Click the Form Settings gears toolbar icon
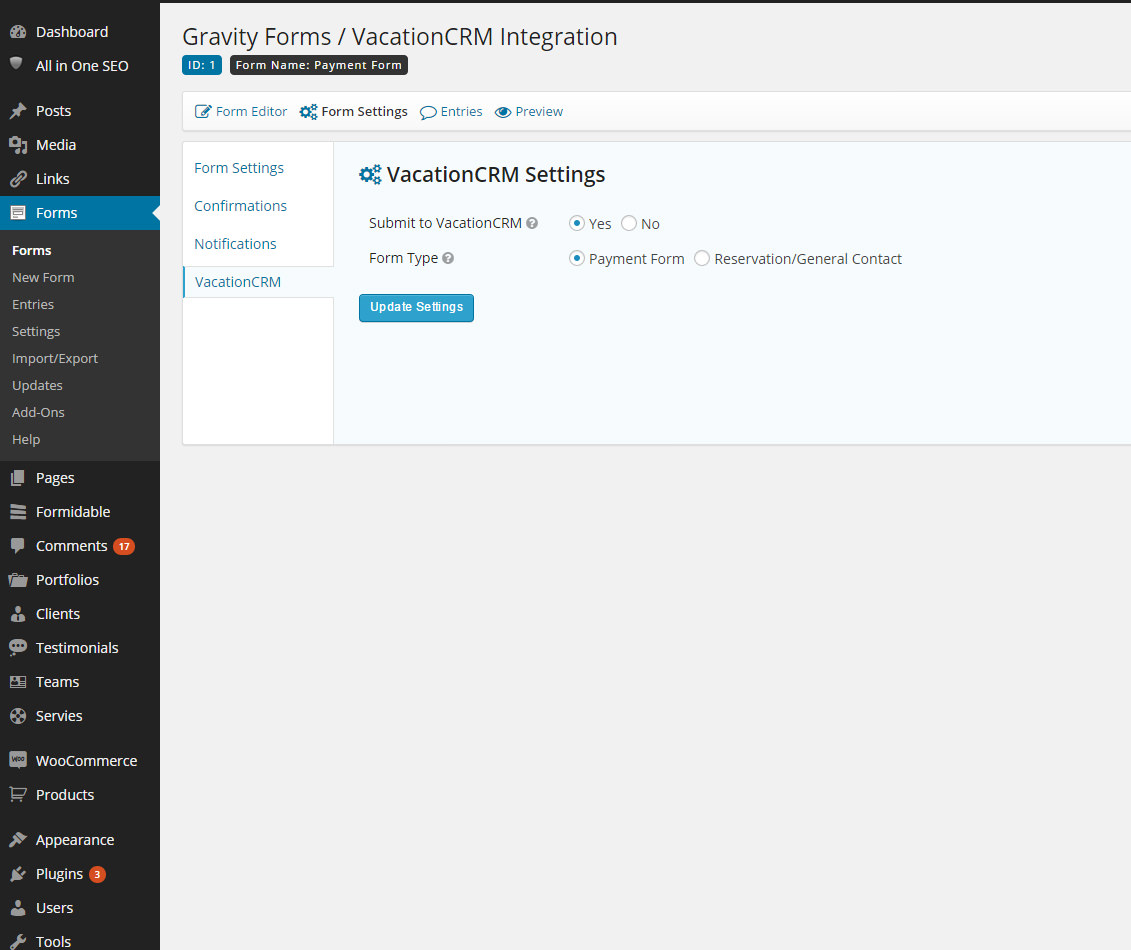The image size is (1131, 950). (x=309, y=112)
